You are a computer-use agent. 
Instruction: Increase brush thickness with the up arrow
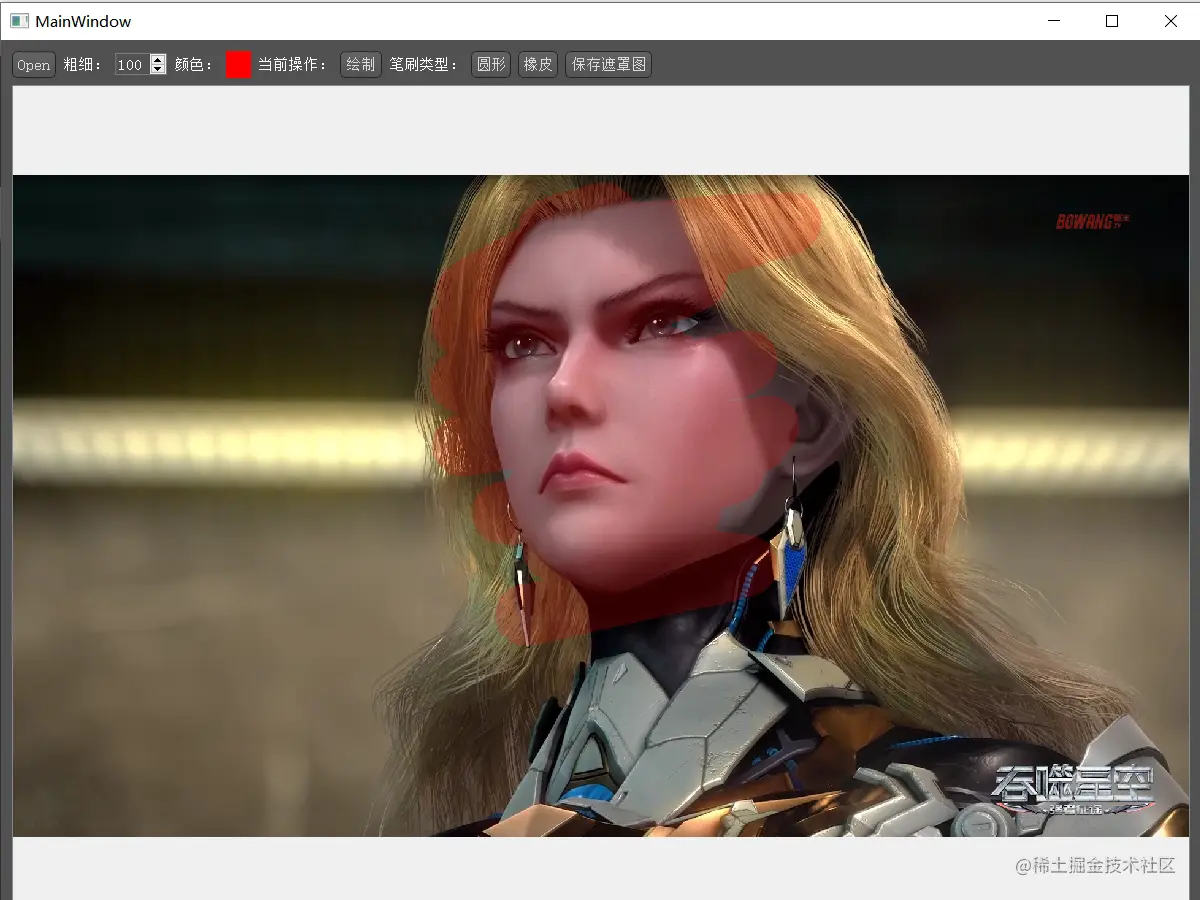[158, 59]
